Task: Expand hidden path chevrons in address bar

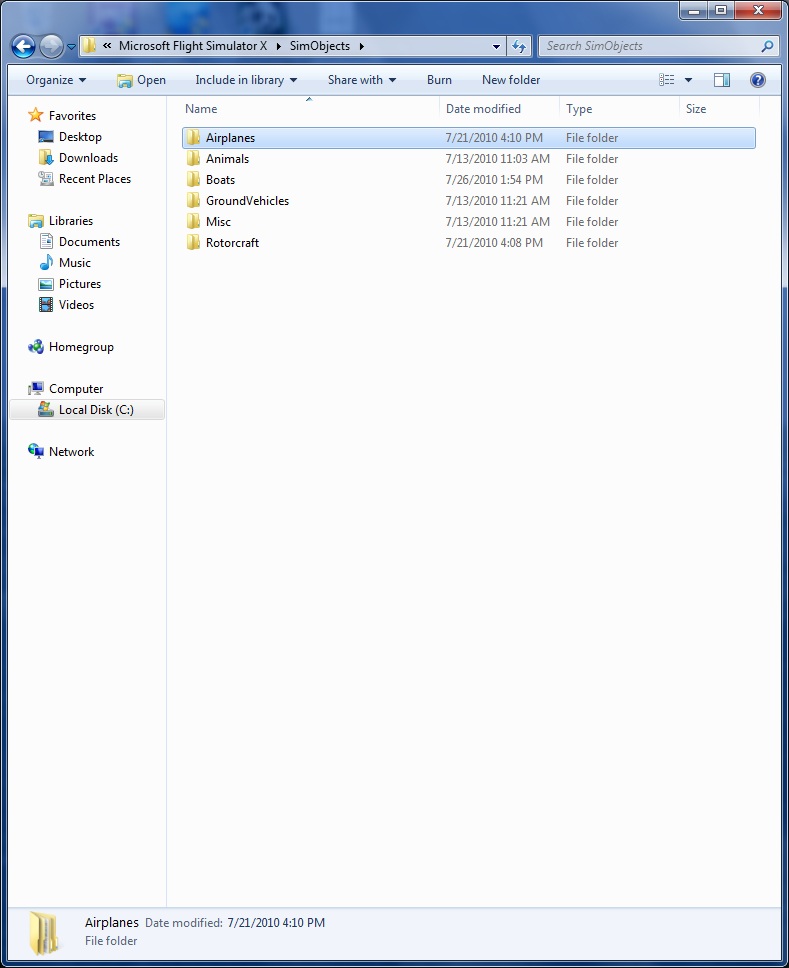Action: click(x=107, y=46)
